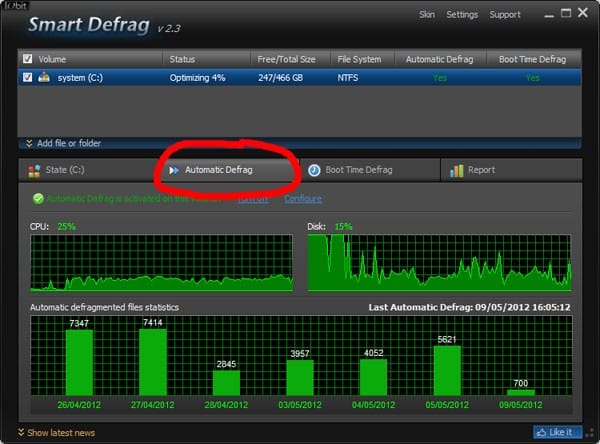Expand Show latest news
Image resolution: width=600 pixels, height=444 pixels.
(56, 433)
